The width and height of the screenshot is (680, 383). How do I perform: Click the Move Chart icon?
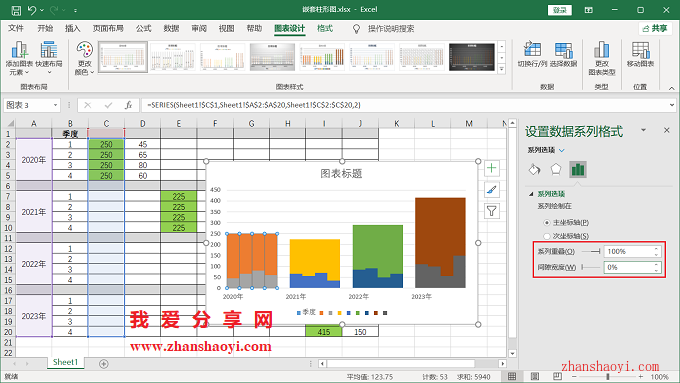pos(640,50)
